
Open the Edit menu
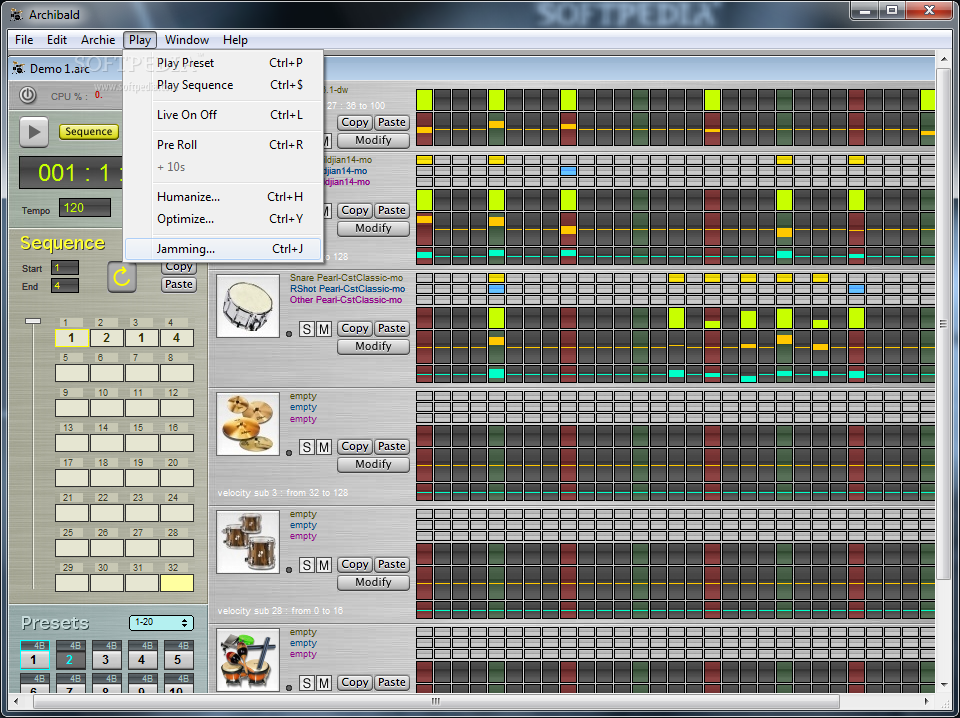pyautogui.click(x=57, y=40)
